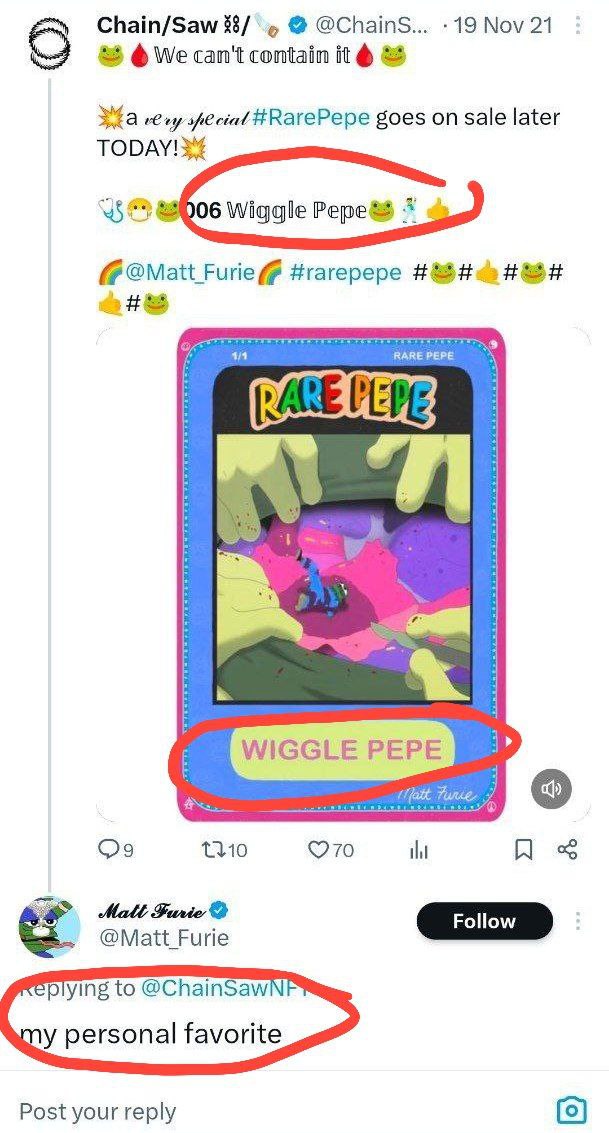Share the tweet using the share icon
Screen dimensions: 609x1133
568,850
